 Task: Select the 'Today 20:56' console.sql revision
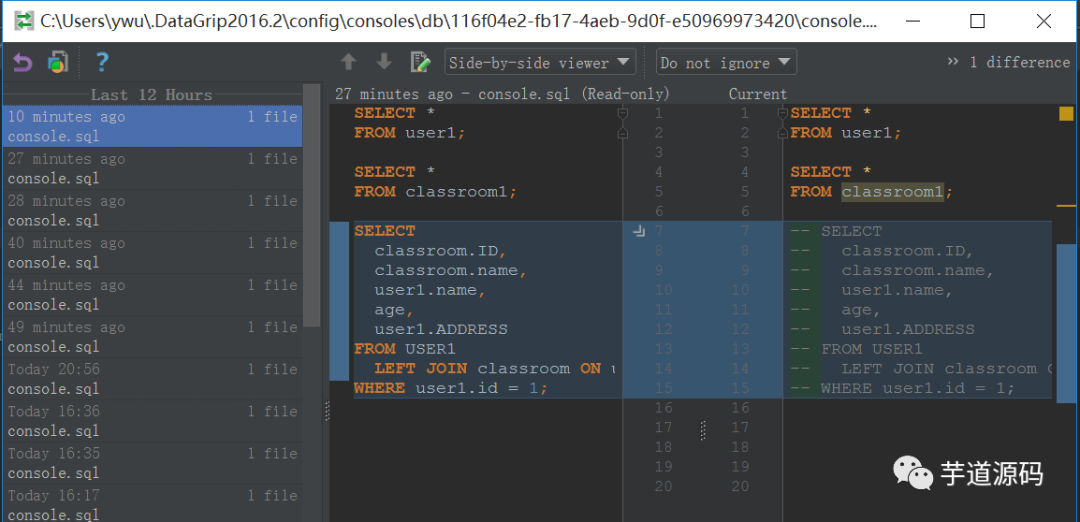click(x=152, y=379)
